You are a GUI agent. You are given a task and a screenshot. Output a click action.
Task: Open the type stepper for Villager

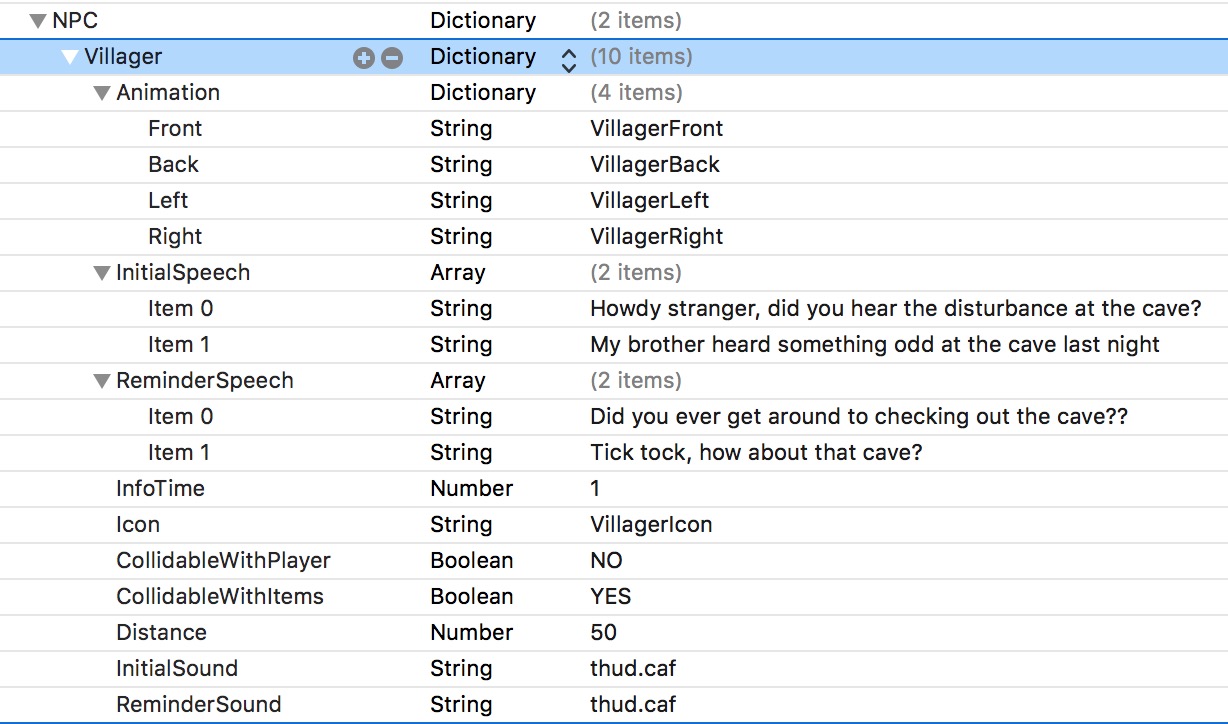pos(568,58)
